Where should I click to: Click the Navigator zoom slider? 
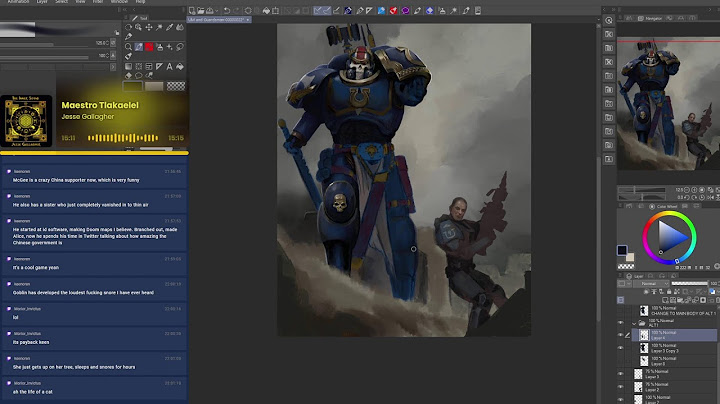[641, 190]
